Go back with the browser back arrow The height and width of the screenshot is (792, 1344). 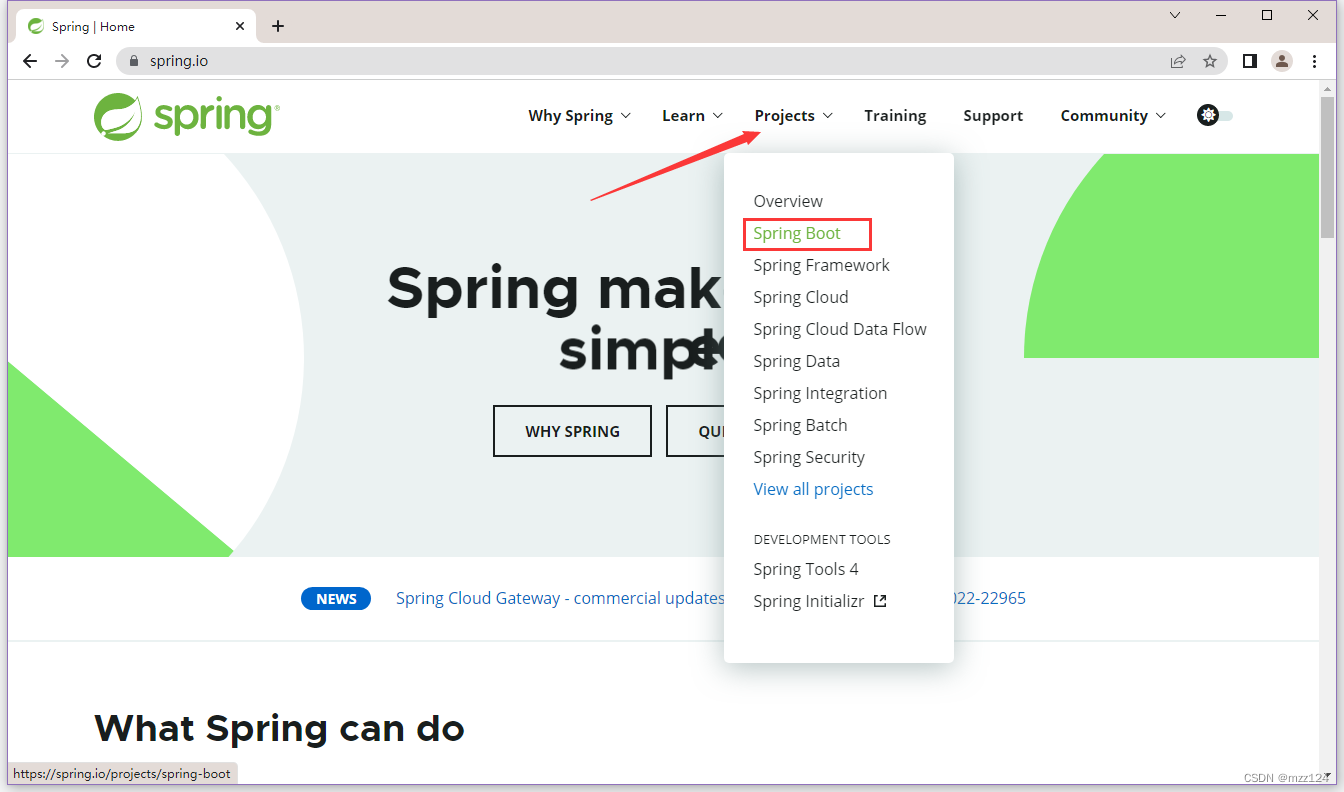[30, 61]
